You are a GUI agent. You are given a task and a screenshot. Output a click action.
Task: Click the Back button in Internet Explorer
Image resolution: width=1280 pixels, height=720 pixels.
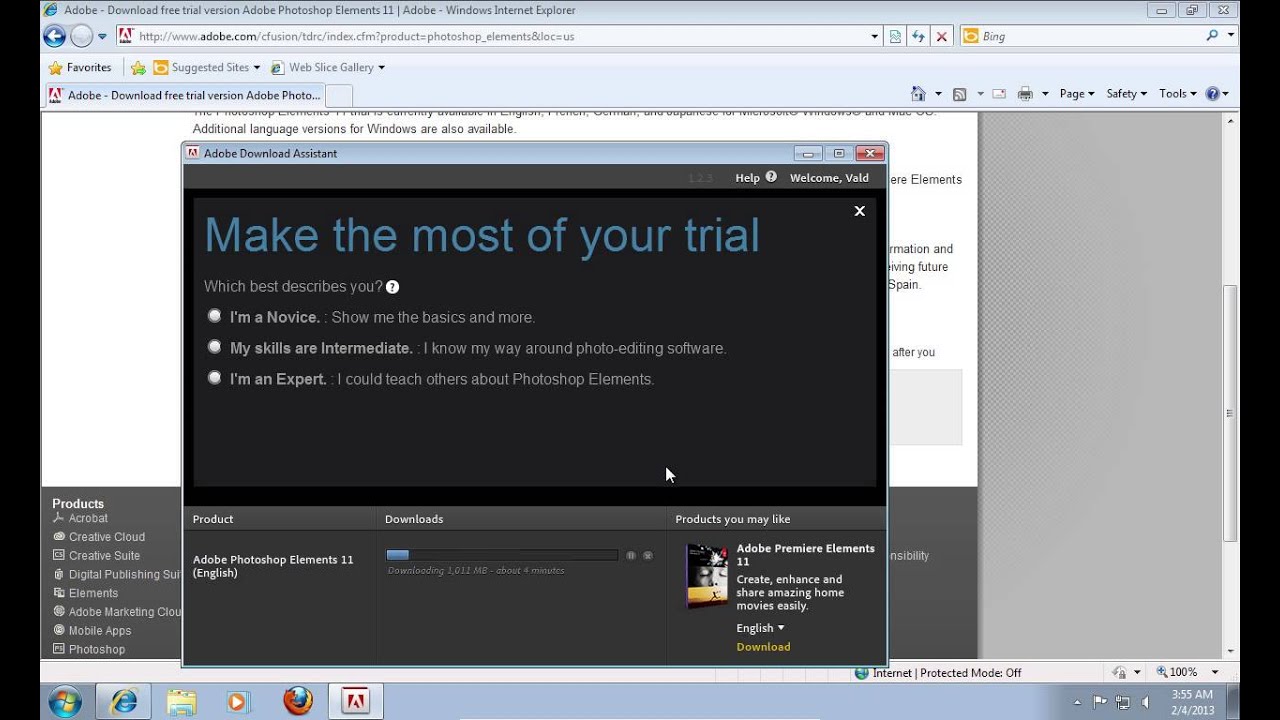[x=55, y=36]
